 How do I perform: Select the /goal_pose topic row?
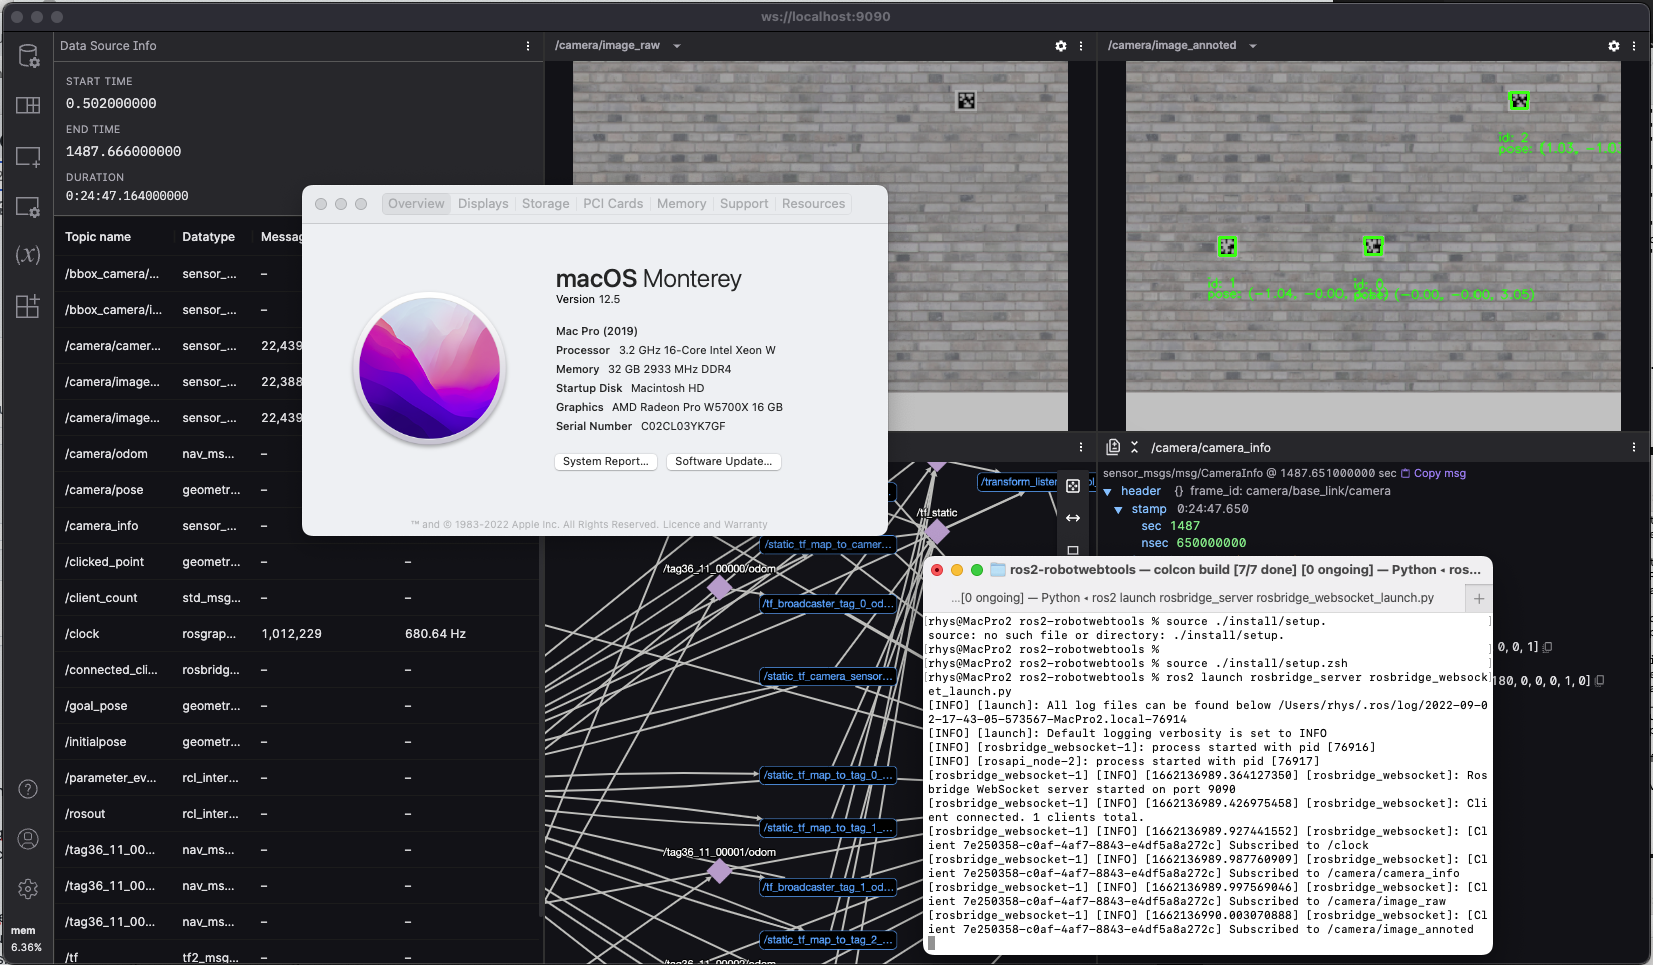297,706
